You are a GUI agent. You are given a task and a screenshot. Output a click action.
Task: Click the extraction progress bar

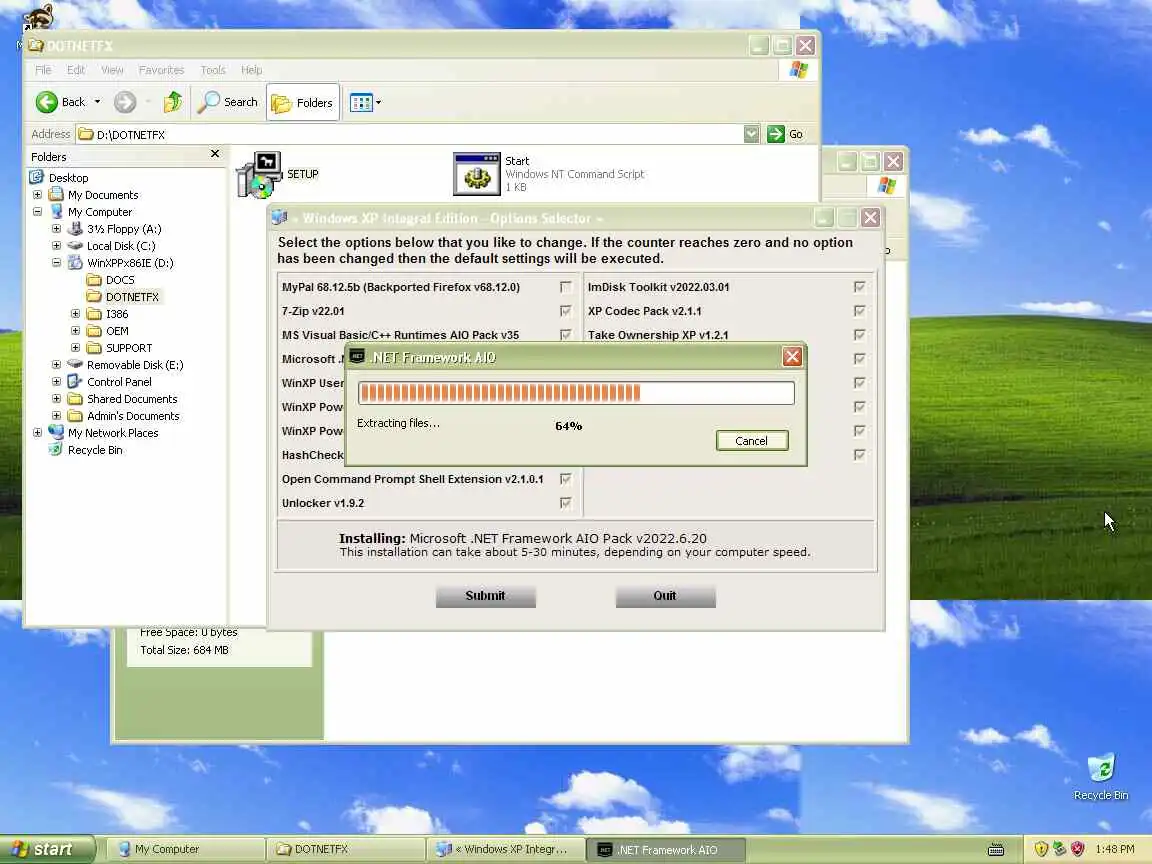(576, 392)
